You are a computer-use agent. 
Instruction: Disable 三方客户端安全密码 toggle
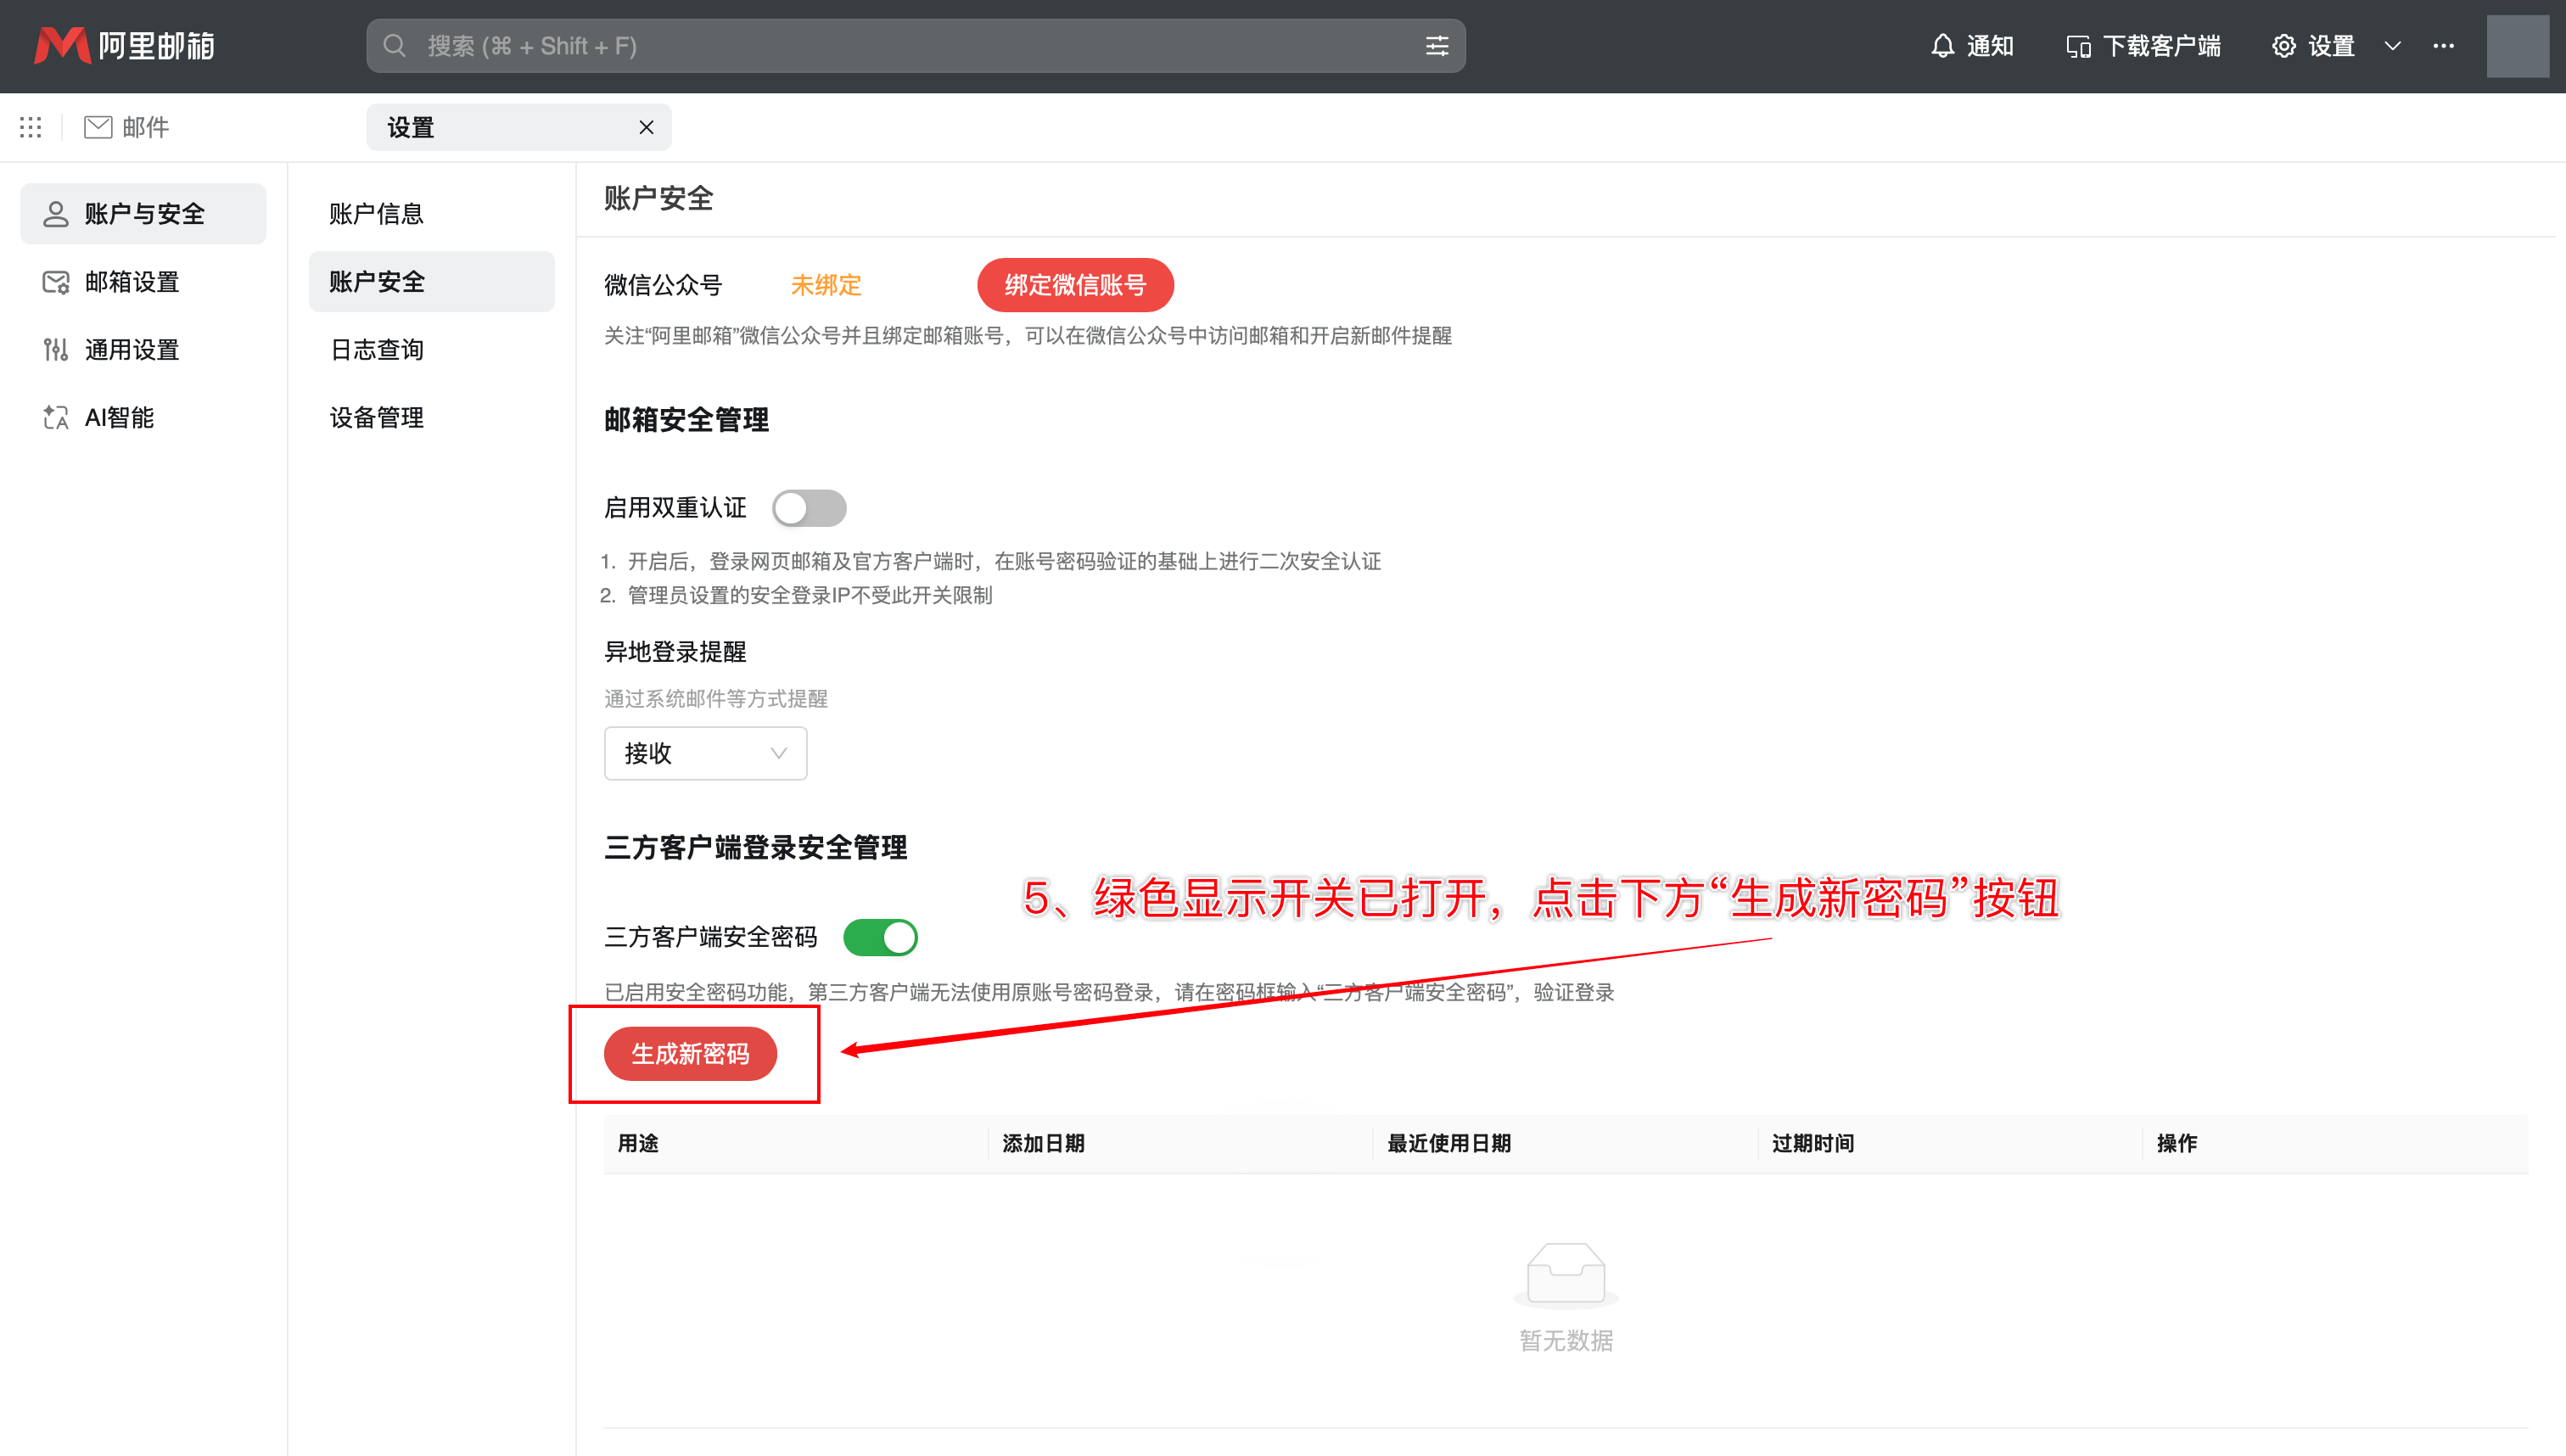click(880, 937)
